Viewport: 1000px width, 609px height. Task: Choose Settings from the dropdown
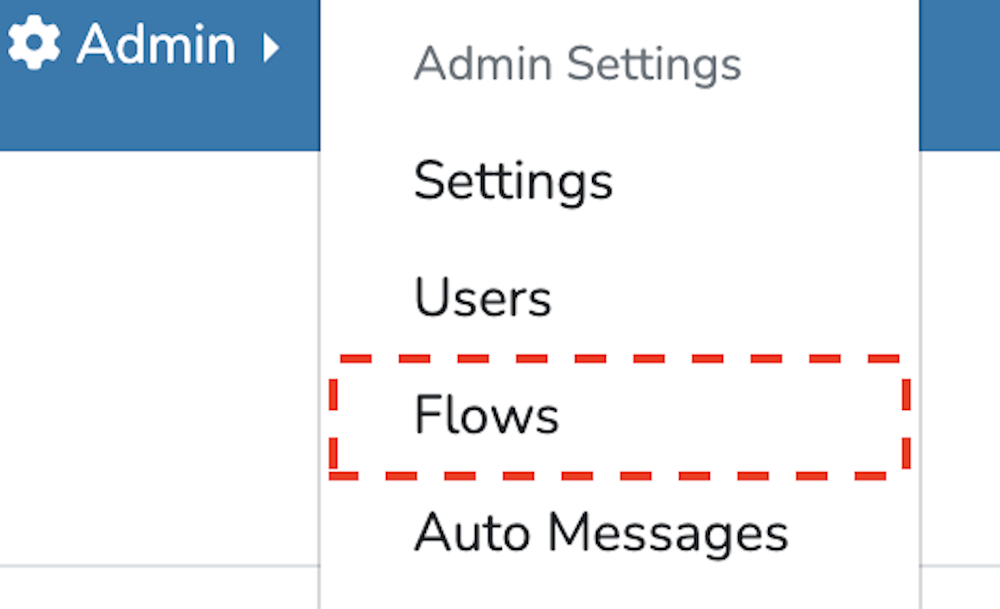coord(514,182)
